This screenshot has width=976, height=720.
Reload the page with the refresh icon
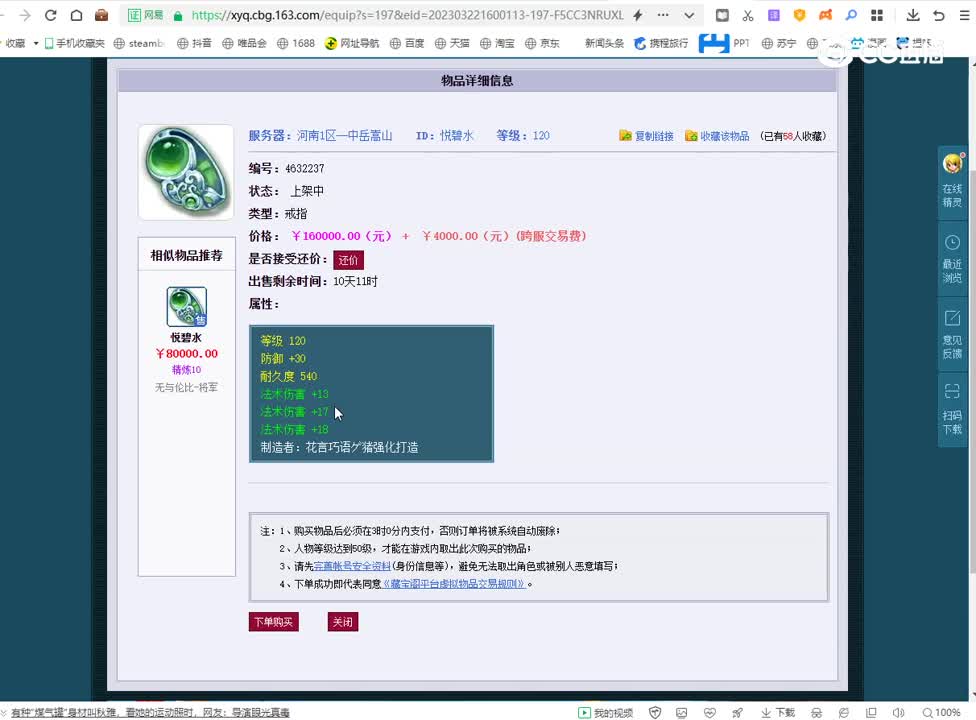point(50,15)
